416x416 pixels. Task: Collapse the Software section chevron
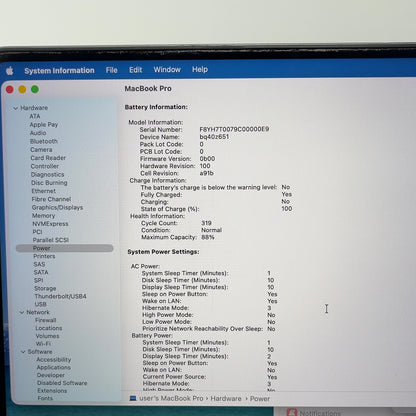click(23, 352)
